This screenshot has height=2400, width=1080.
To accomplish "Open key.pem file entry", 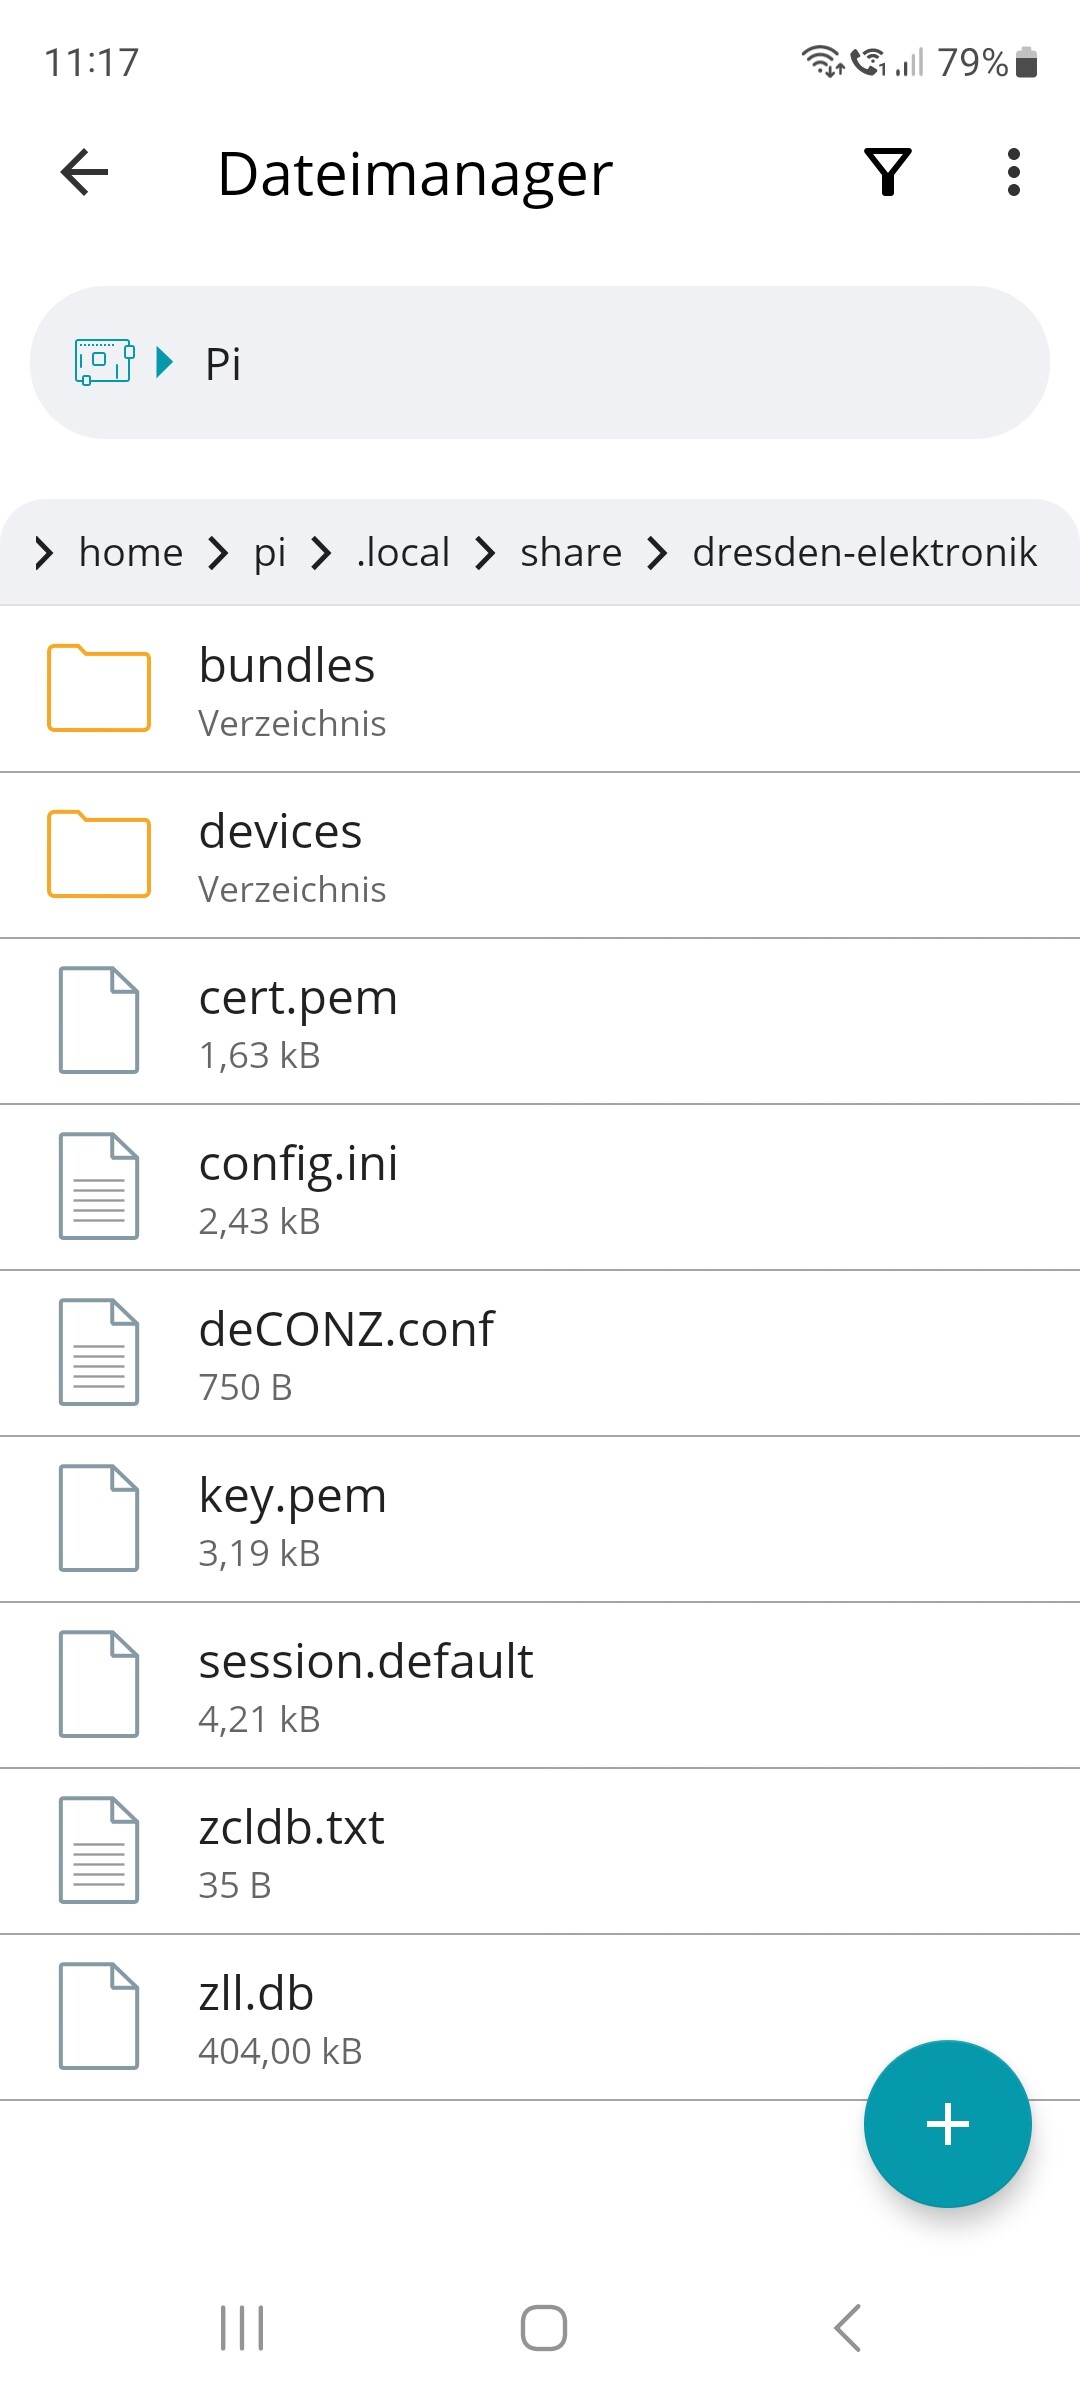I will pos(292,1518).
